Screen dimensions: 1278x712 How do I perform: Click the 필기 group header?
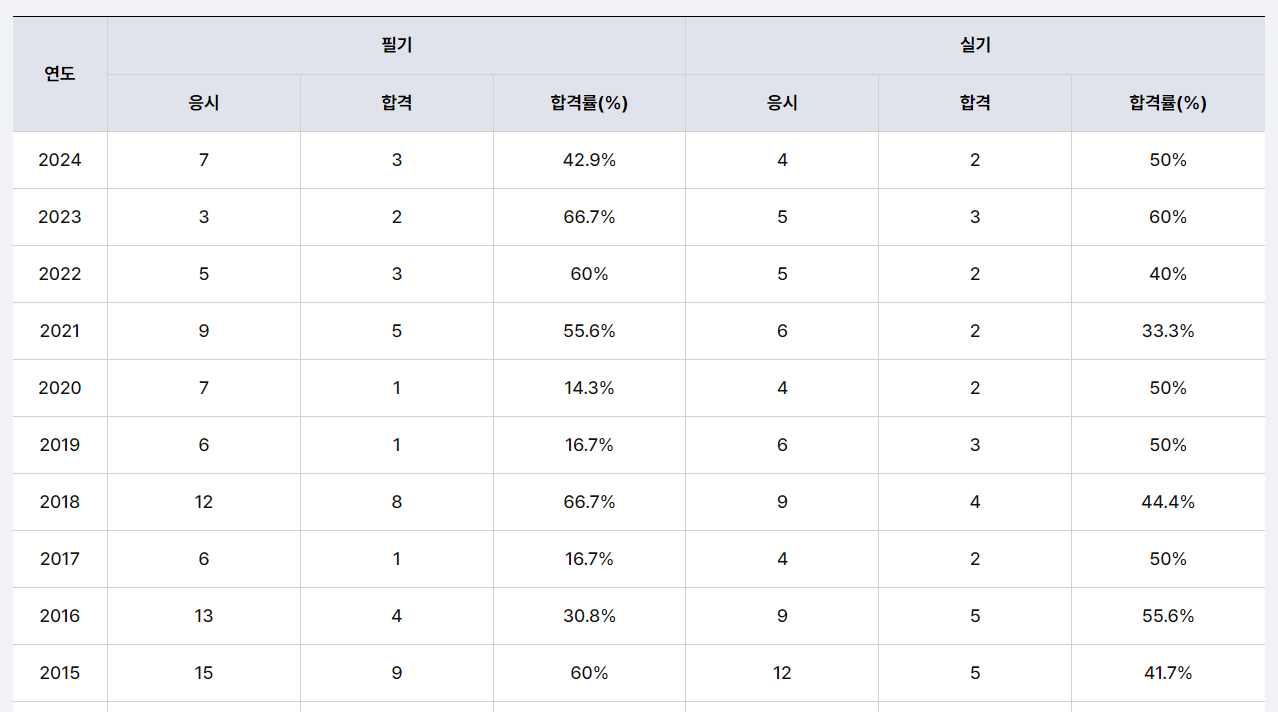tap(396, 45)
